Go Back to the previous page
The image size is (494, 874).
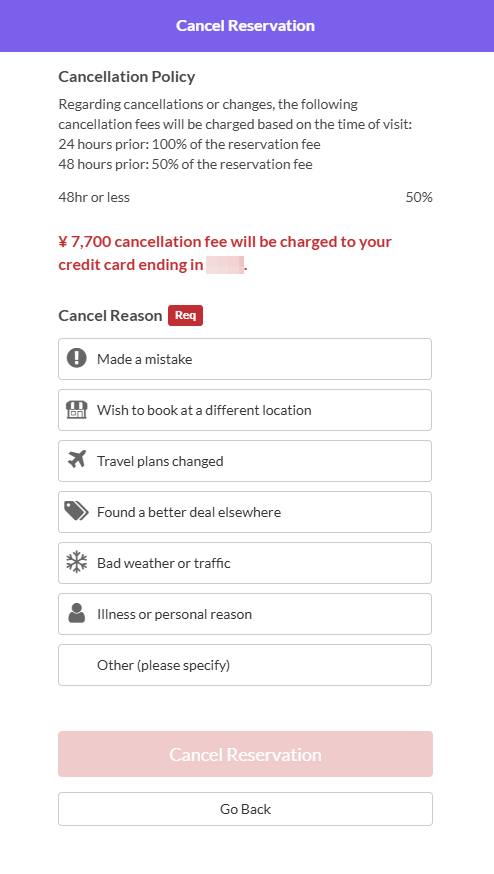pos(245,809)
